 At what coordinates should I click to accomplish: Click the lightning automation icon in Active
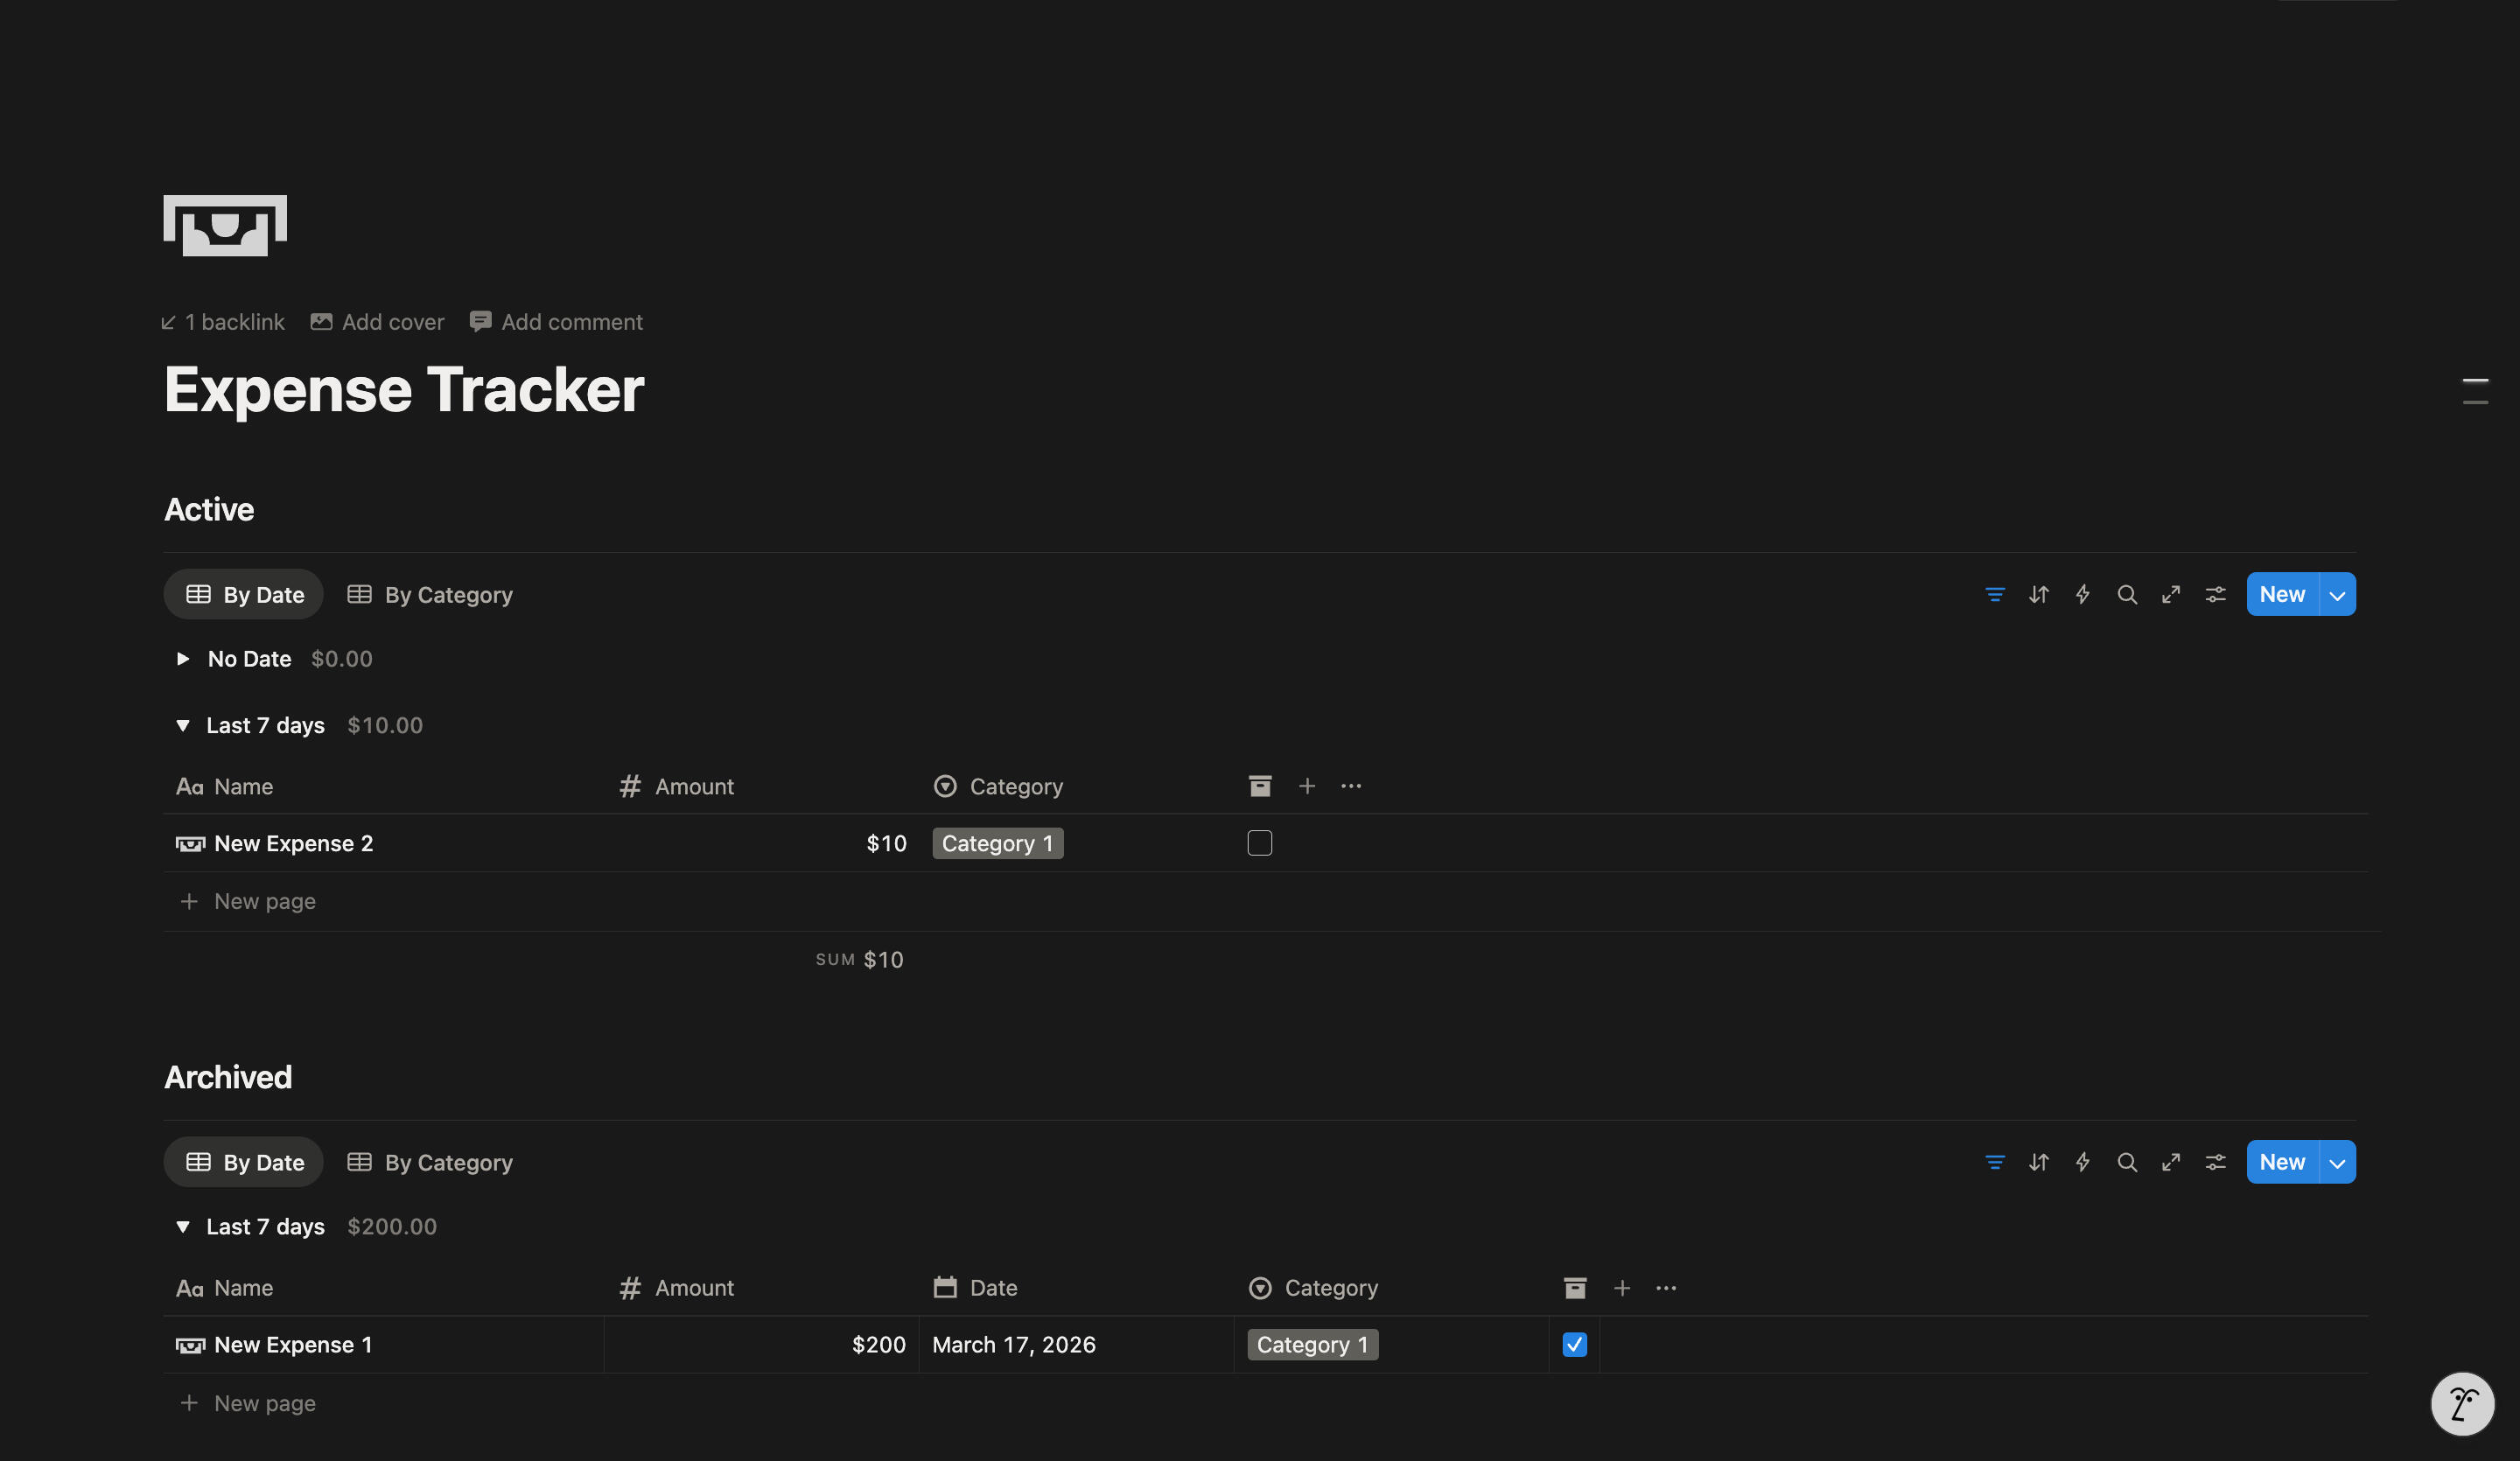tap(2082, 595)
